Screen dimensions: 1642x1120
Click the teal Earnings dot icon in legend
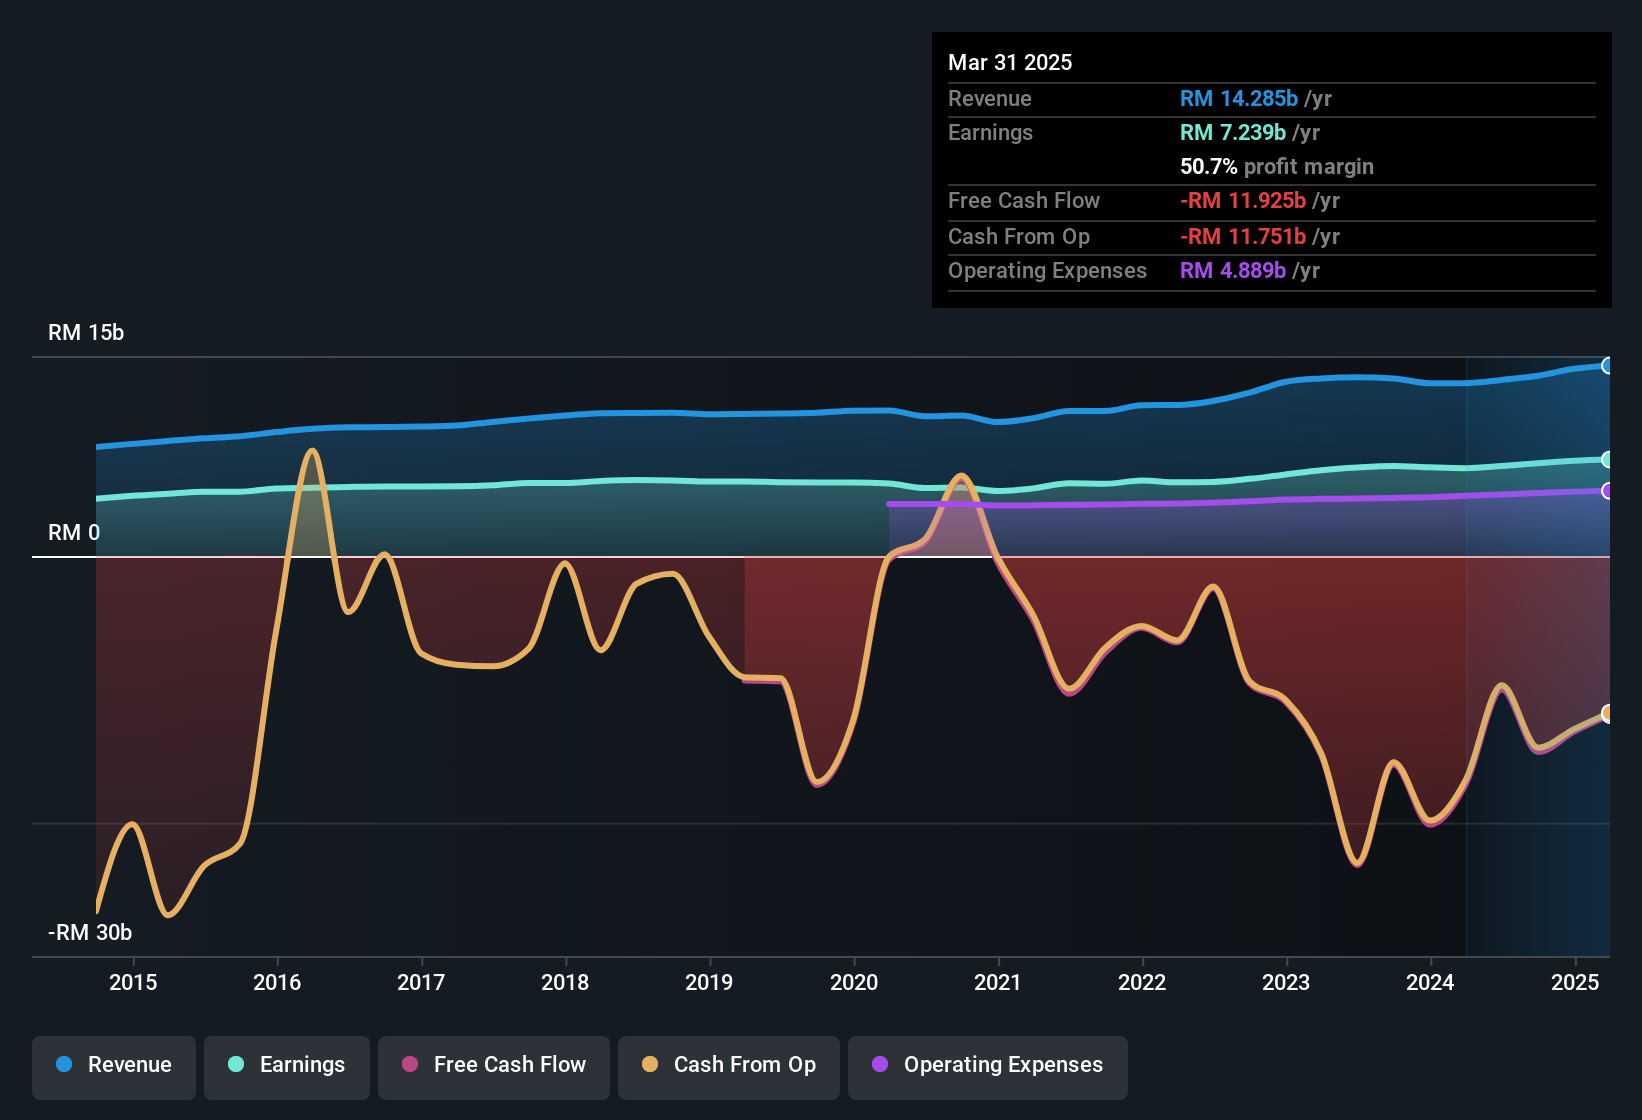click(237, 1065)
